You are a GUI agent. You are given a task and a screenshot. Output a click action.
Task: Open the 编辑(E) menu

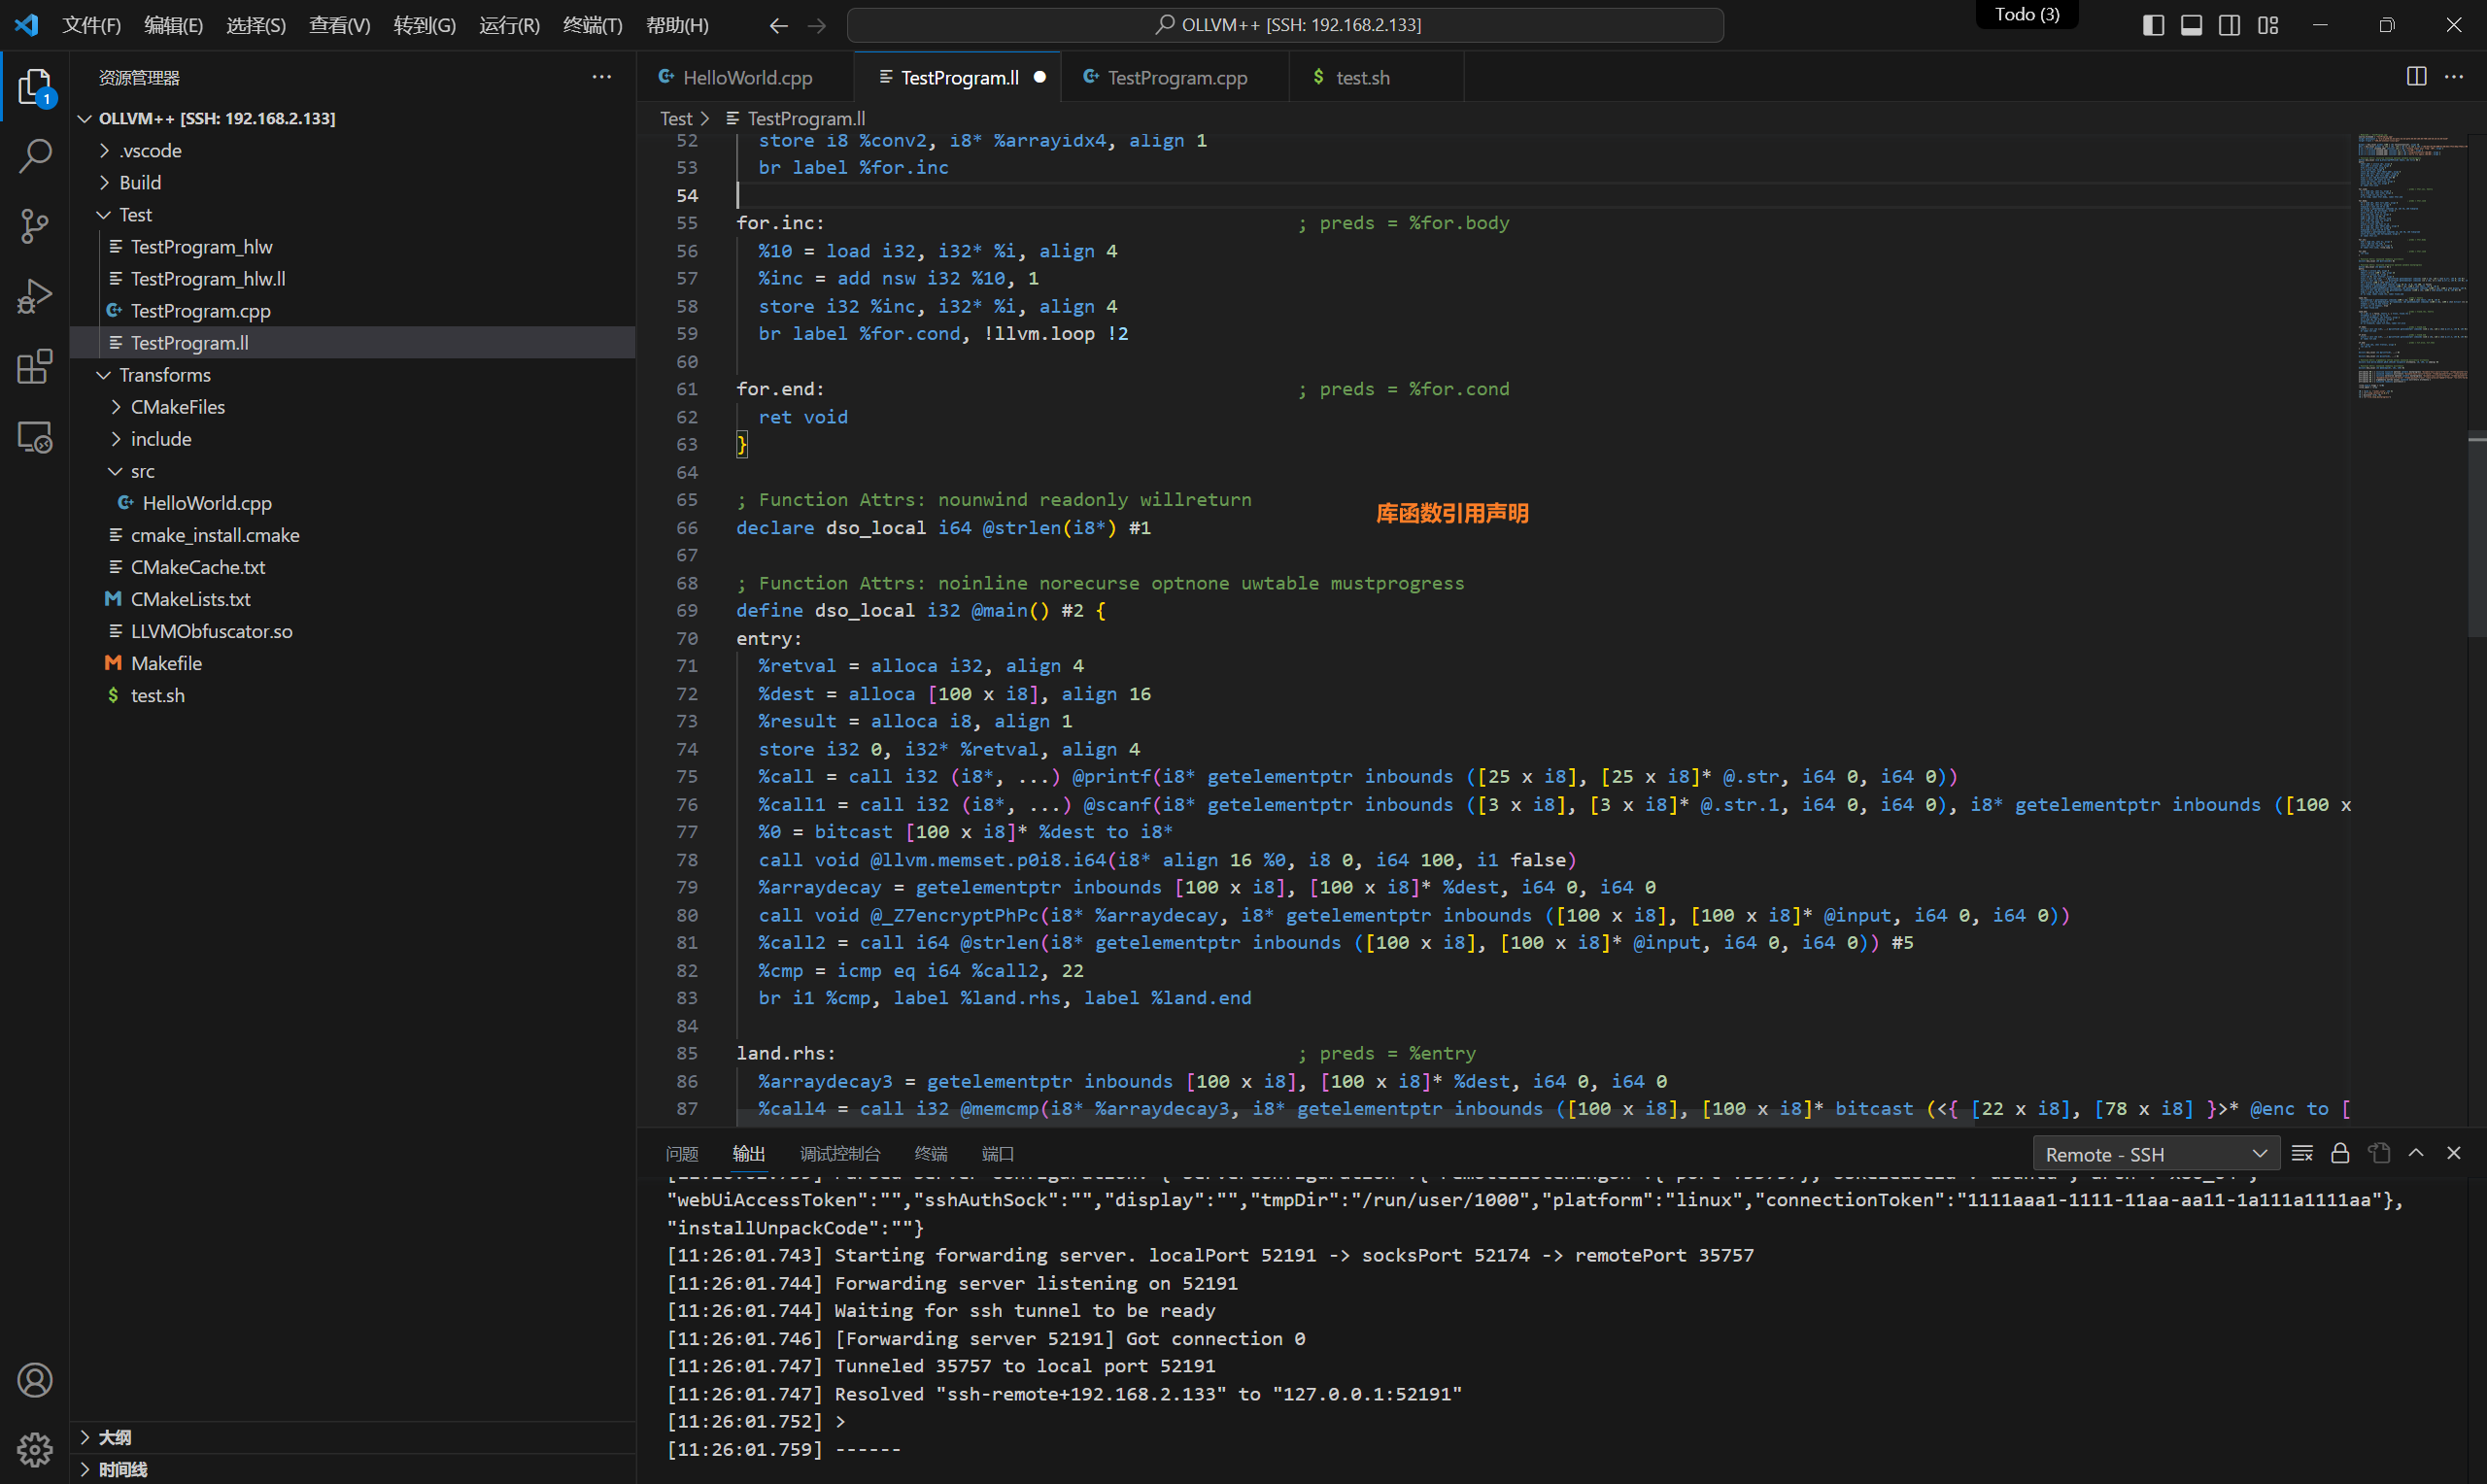click(x=174, y=25)
